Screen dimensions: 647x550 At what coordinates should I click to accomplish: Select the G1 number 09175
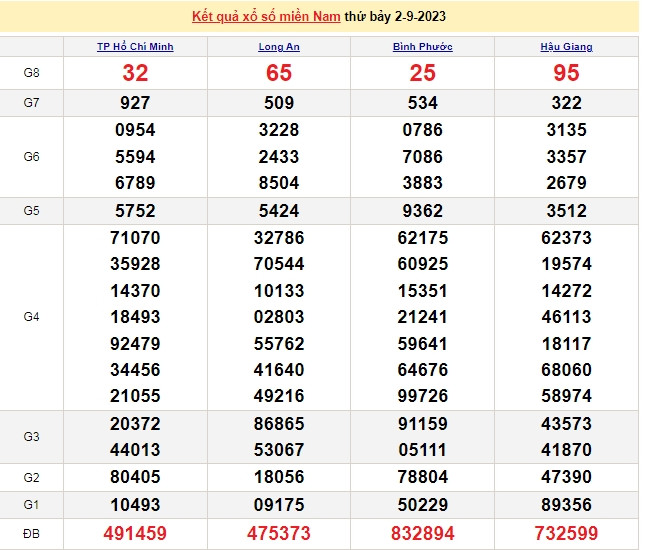[x=279, y=505]
